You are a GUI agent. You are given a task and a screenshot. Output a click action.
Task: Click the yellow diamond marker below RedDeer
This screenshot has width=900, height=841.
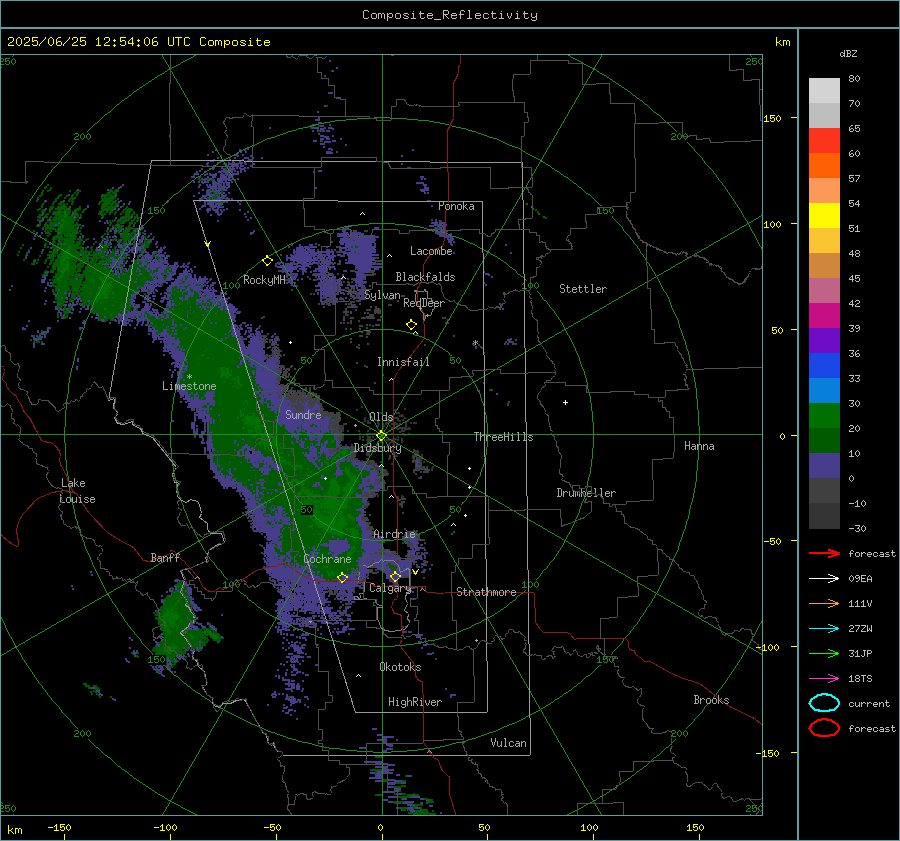click(411, 325)
